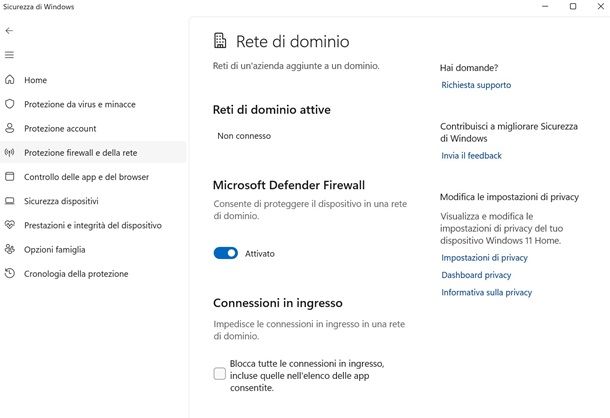Screen dimensions: 610x418
Task: Open Controllo delle app e del browser
Action: 93,176
